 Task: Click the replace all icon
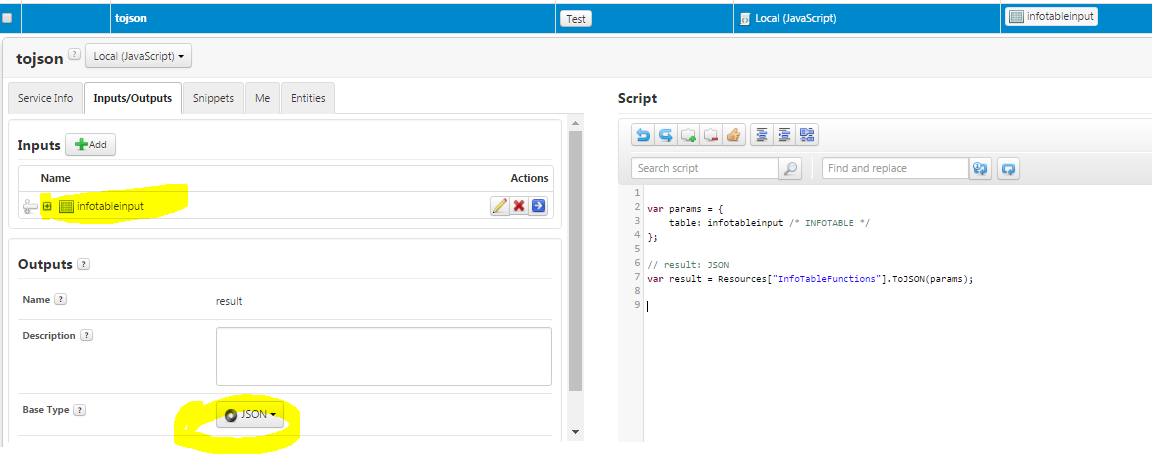pyautogui.click(x=1009, y=169)
